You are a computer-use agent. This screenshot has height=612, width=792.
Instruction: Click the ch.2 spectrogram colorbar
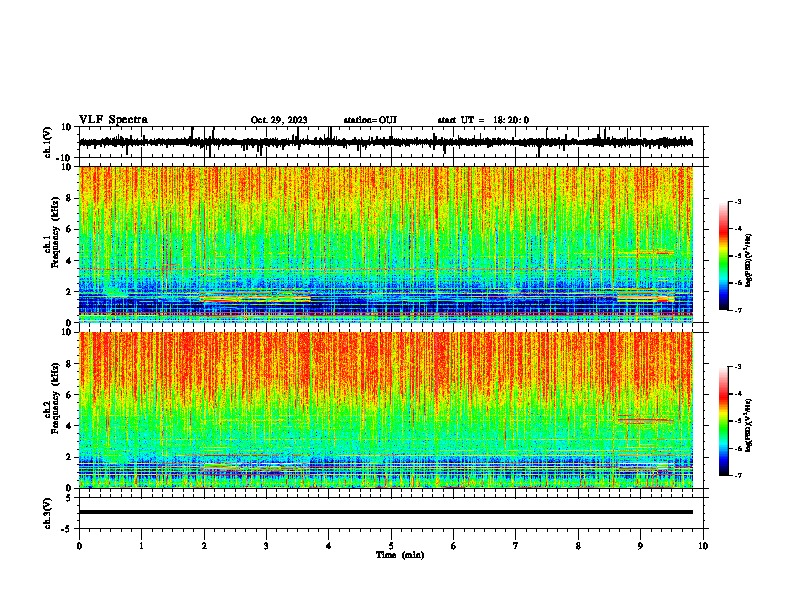723,421
